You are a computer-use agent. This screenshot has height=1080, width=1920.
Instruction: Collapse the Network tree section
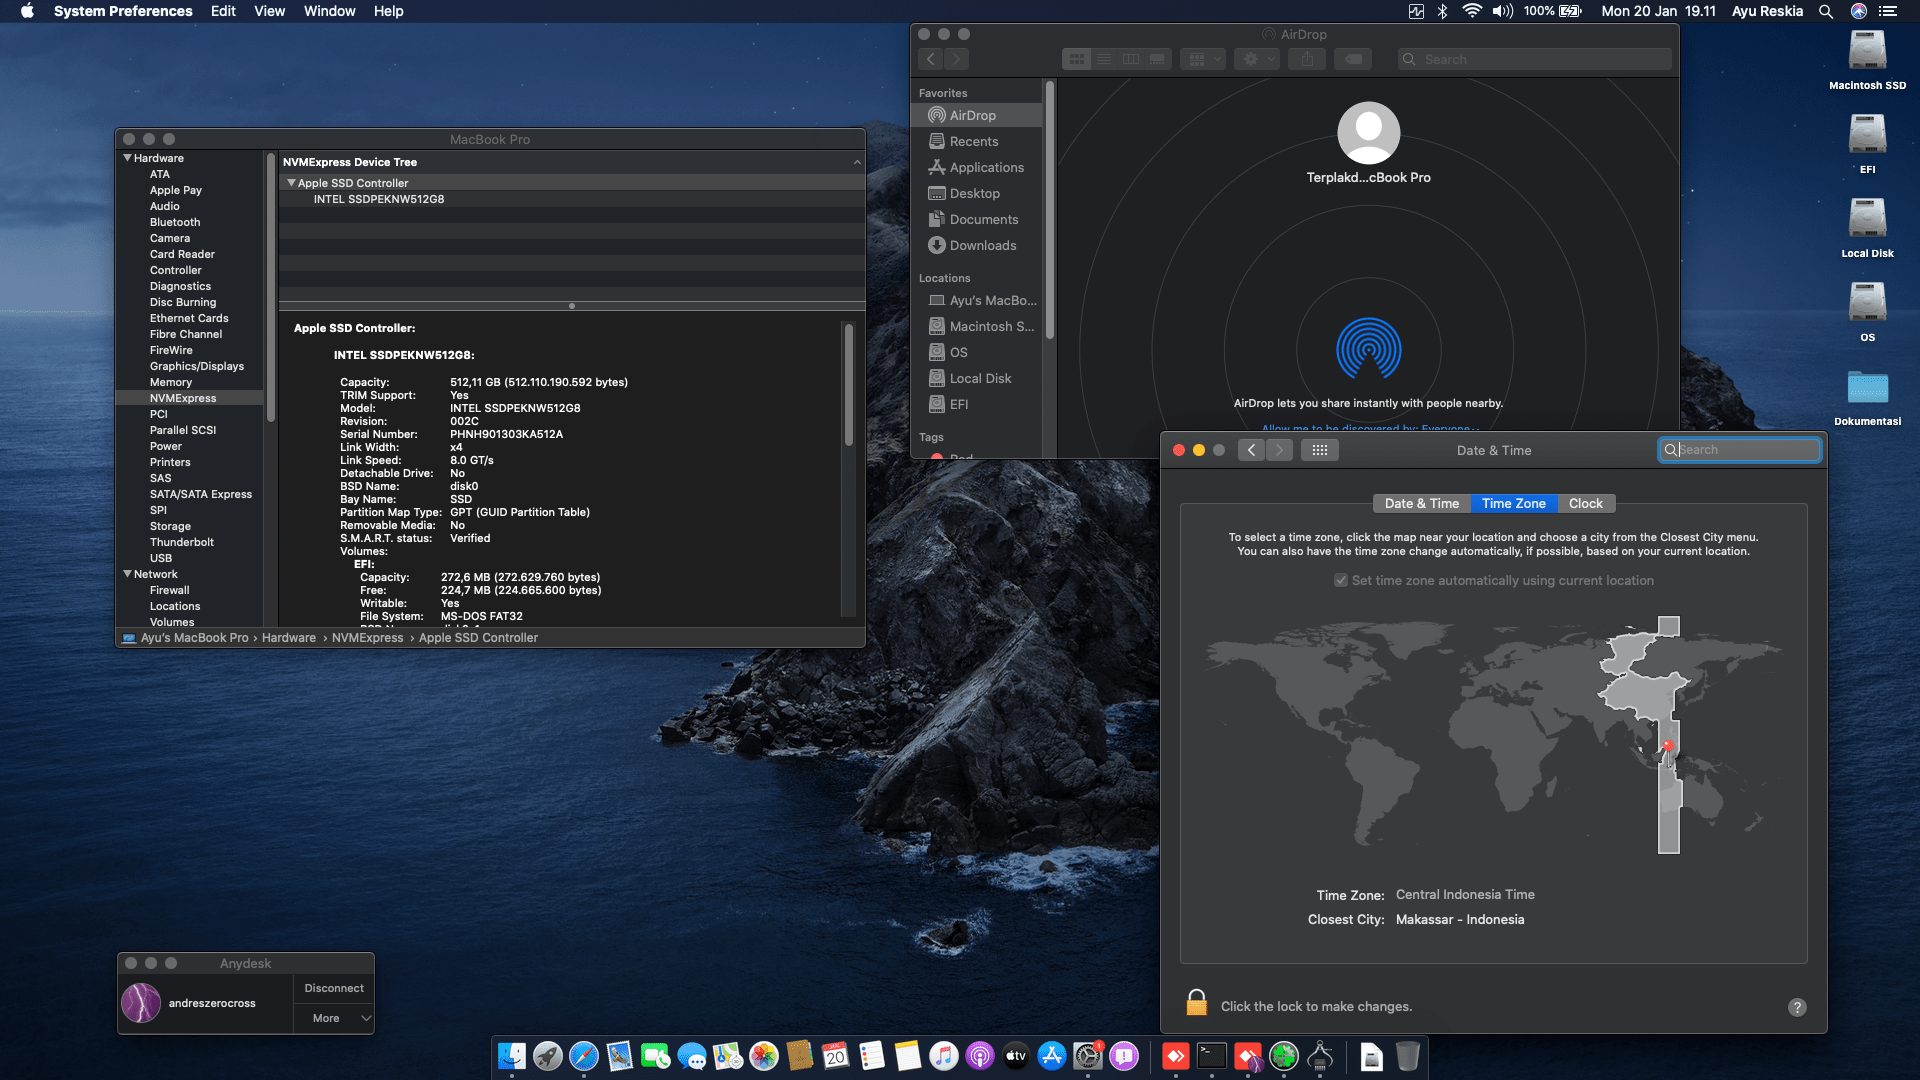(128, 574)
